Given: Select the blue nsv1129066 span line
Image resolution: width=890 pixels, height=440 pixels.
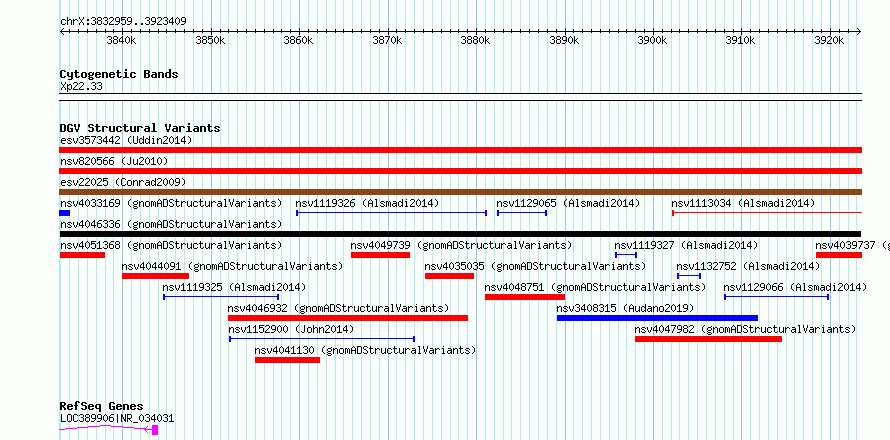Looking at the screenshot, I should click(x=776, y=297).
